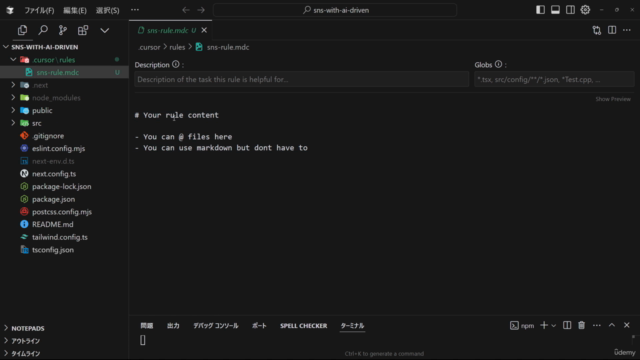Open Cursor settings gear icon
Viewport: 640px width, 360px height.
click(585, 10)
